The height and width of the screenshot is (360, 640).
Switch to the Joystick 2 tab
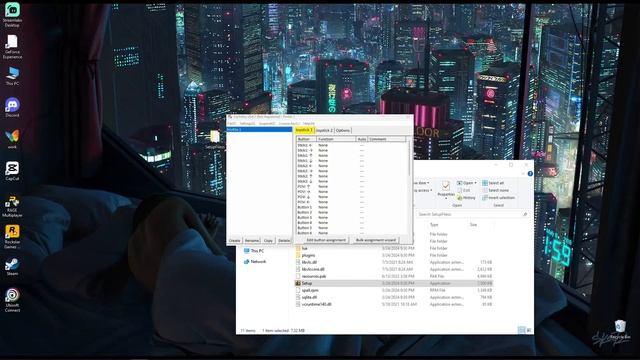click(324, 130)
